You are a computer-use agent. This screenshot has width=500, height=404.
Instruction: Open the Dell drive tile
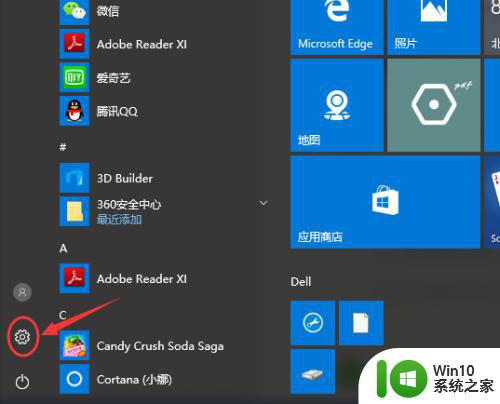pos(313,371)
